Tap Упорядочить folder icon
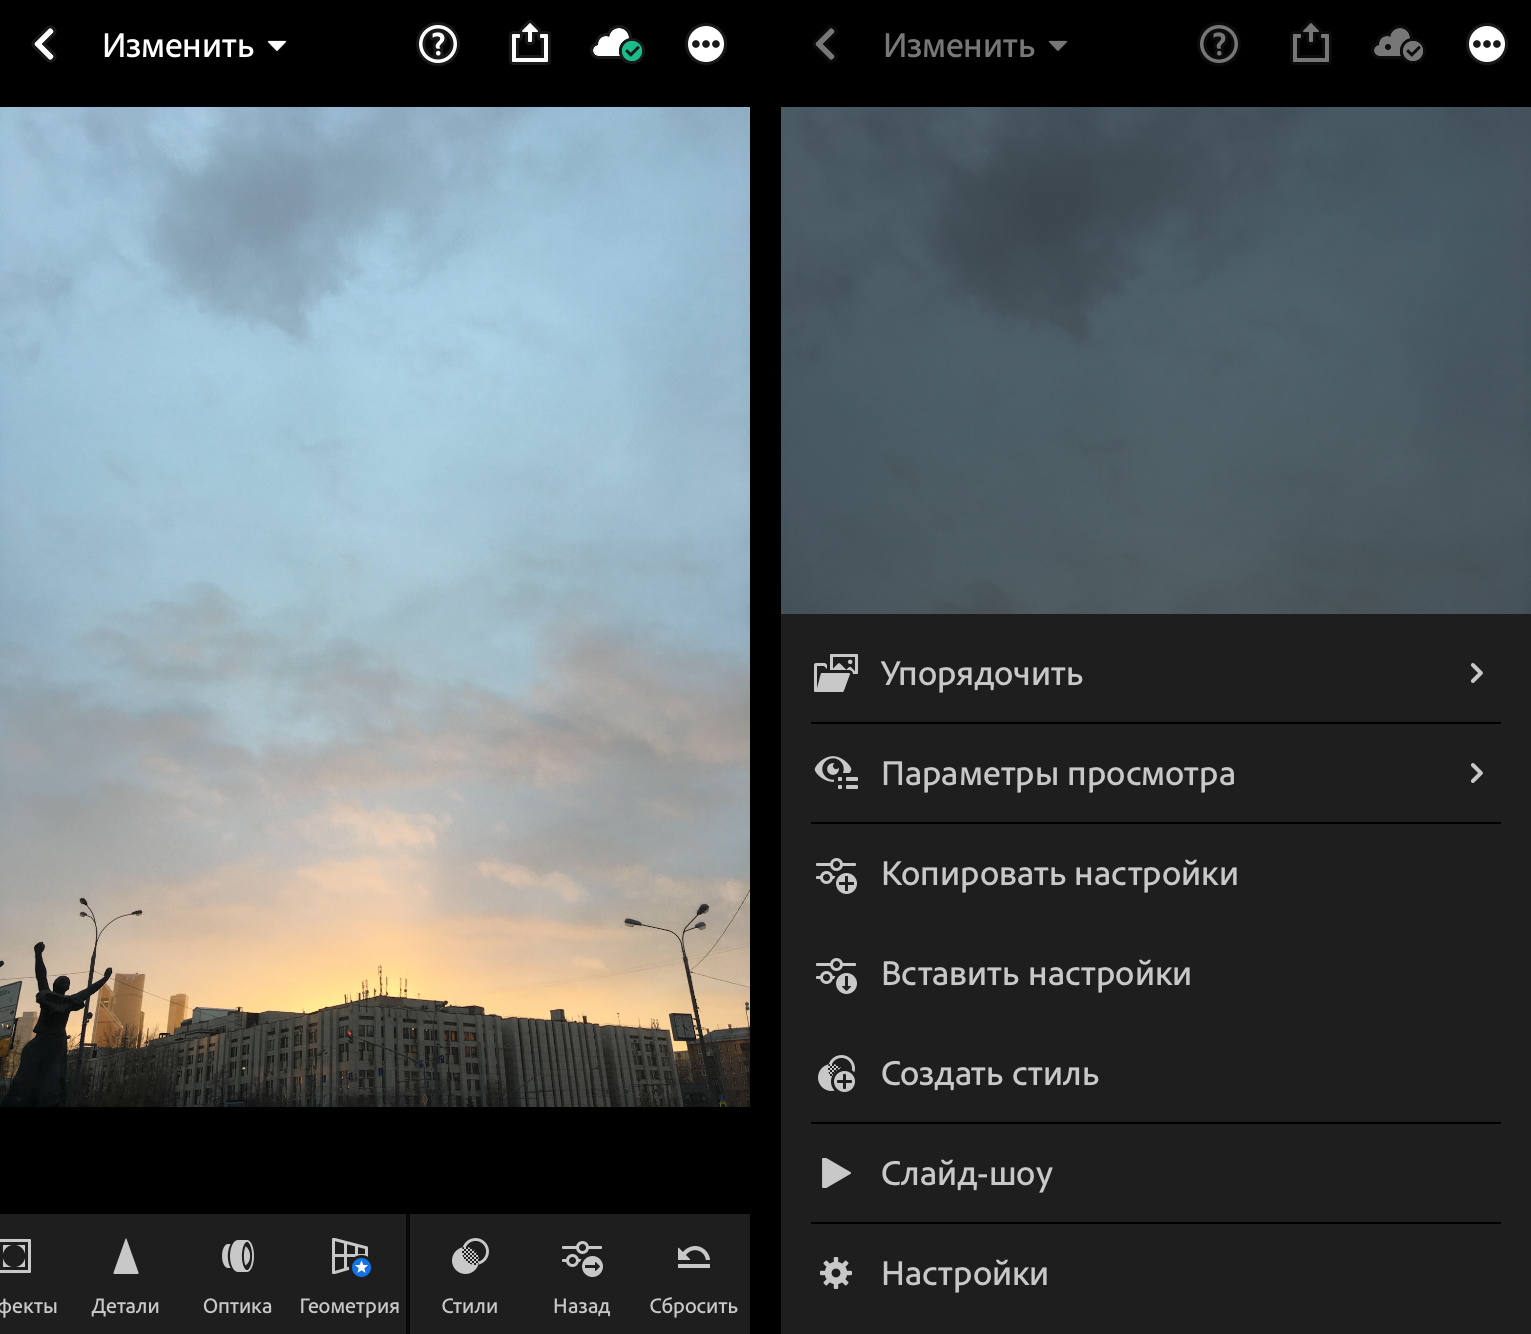1531x1334 pixels. point(836,673)
